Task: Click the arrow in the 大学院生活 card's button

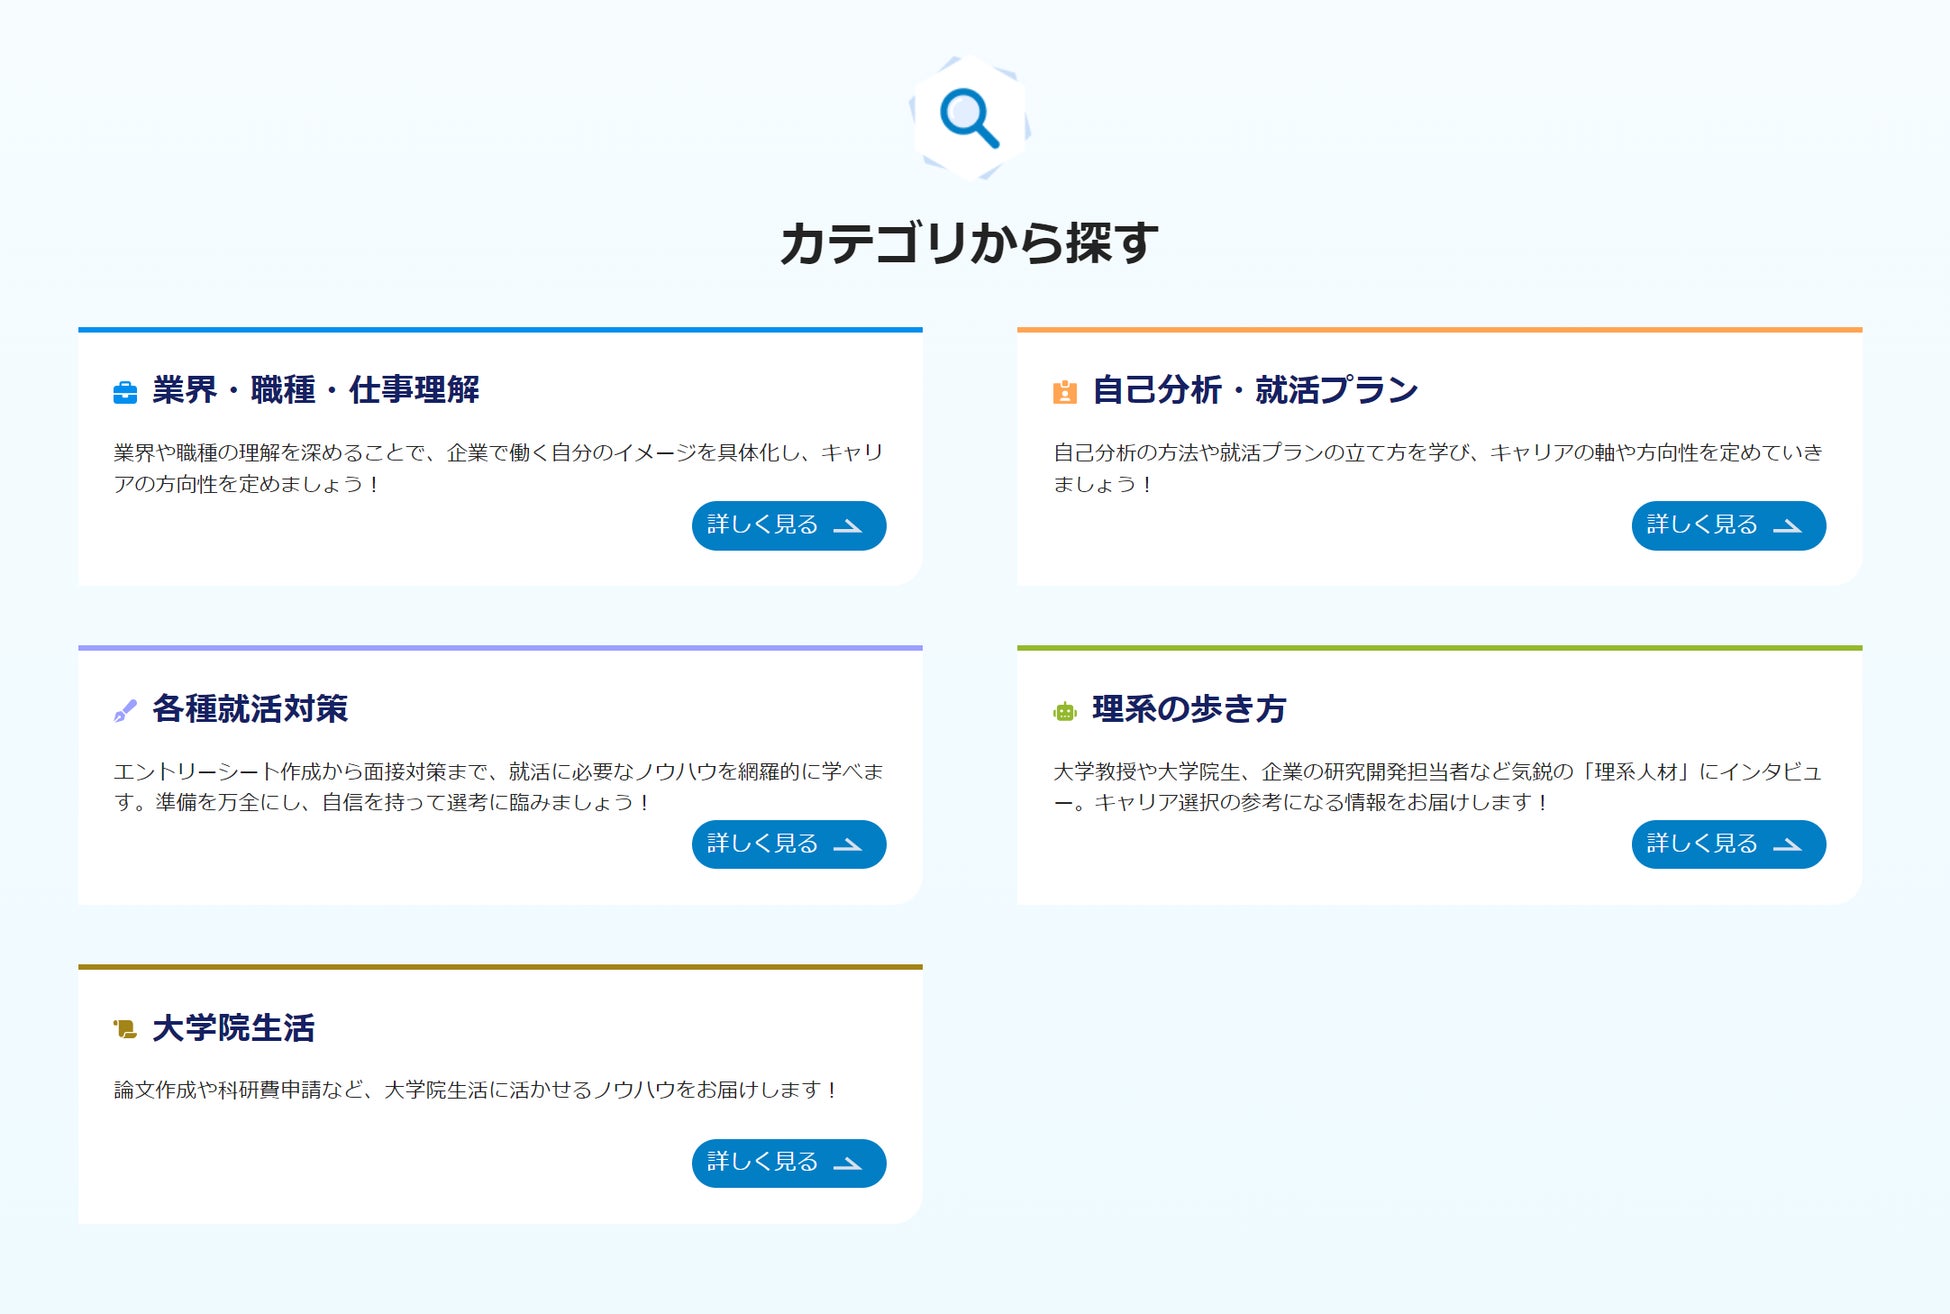Action: click(848, 1164)
